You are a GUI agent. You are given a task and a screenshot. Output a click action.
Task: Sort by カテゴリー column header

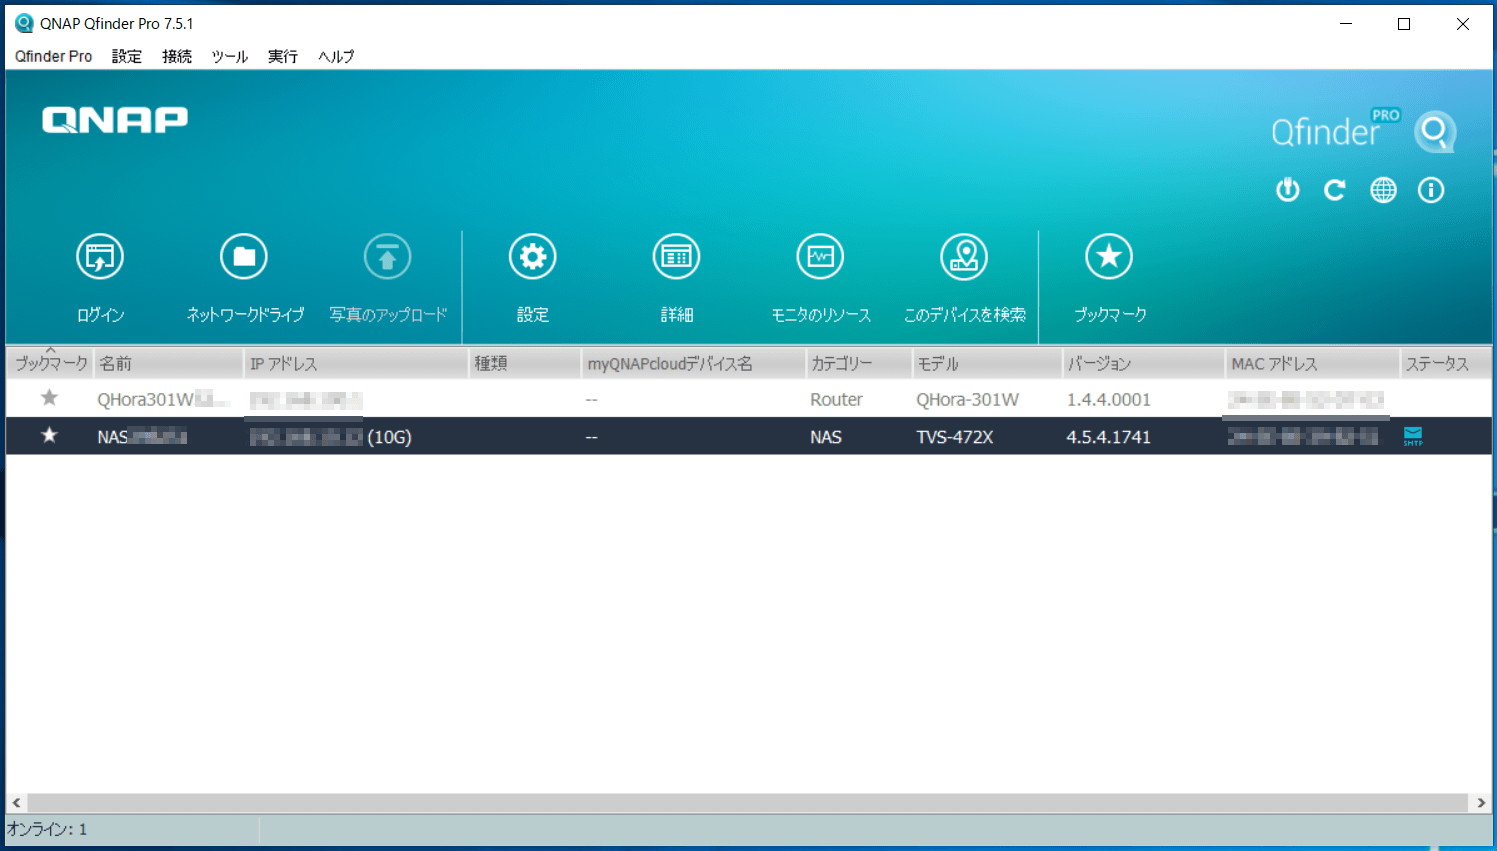859,363
